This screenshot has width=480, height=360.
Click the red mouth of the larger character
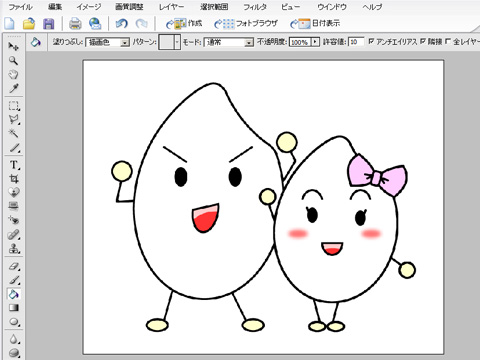(205, 218)
